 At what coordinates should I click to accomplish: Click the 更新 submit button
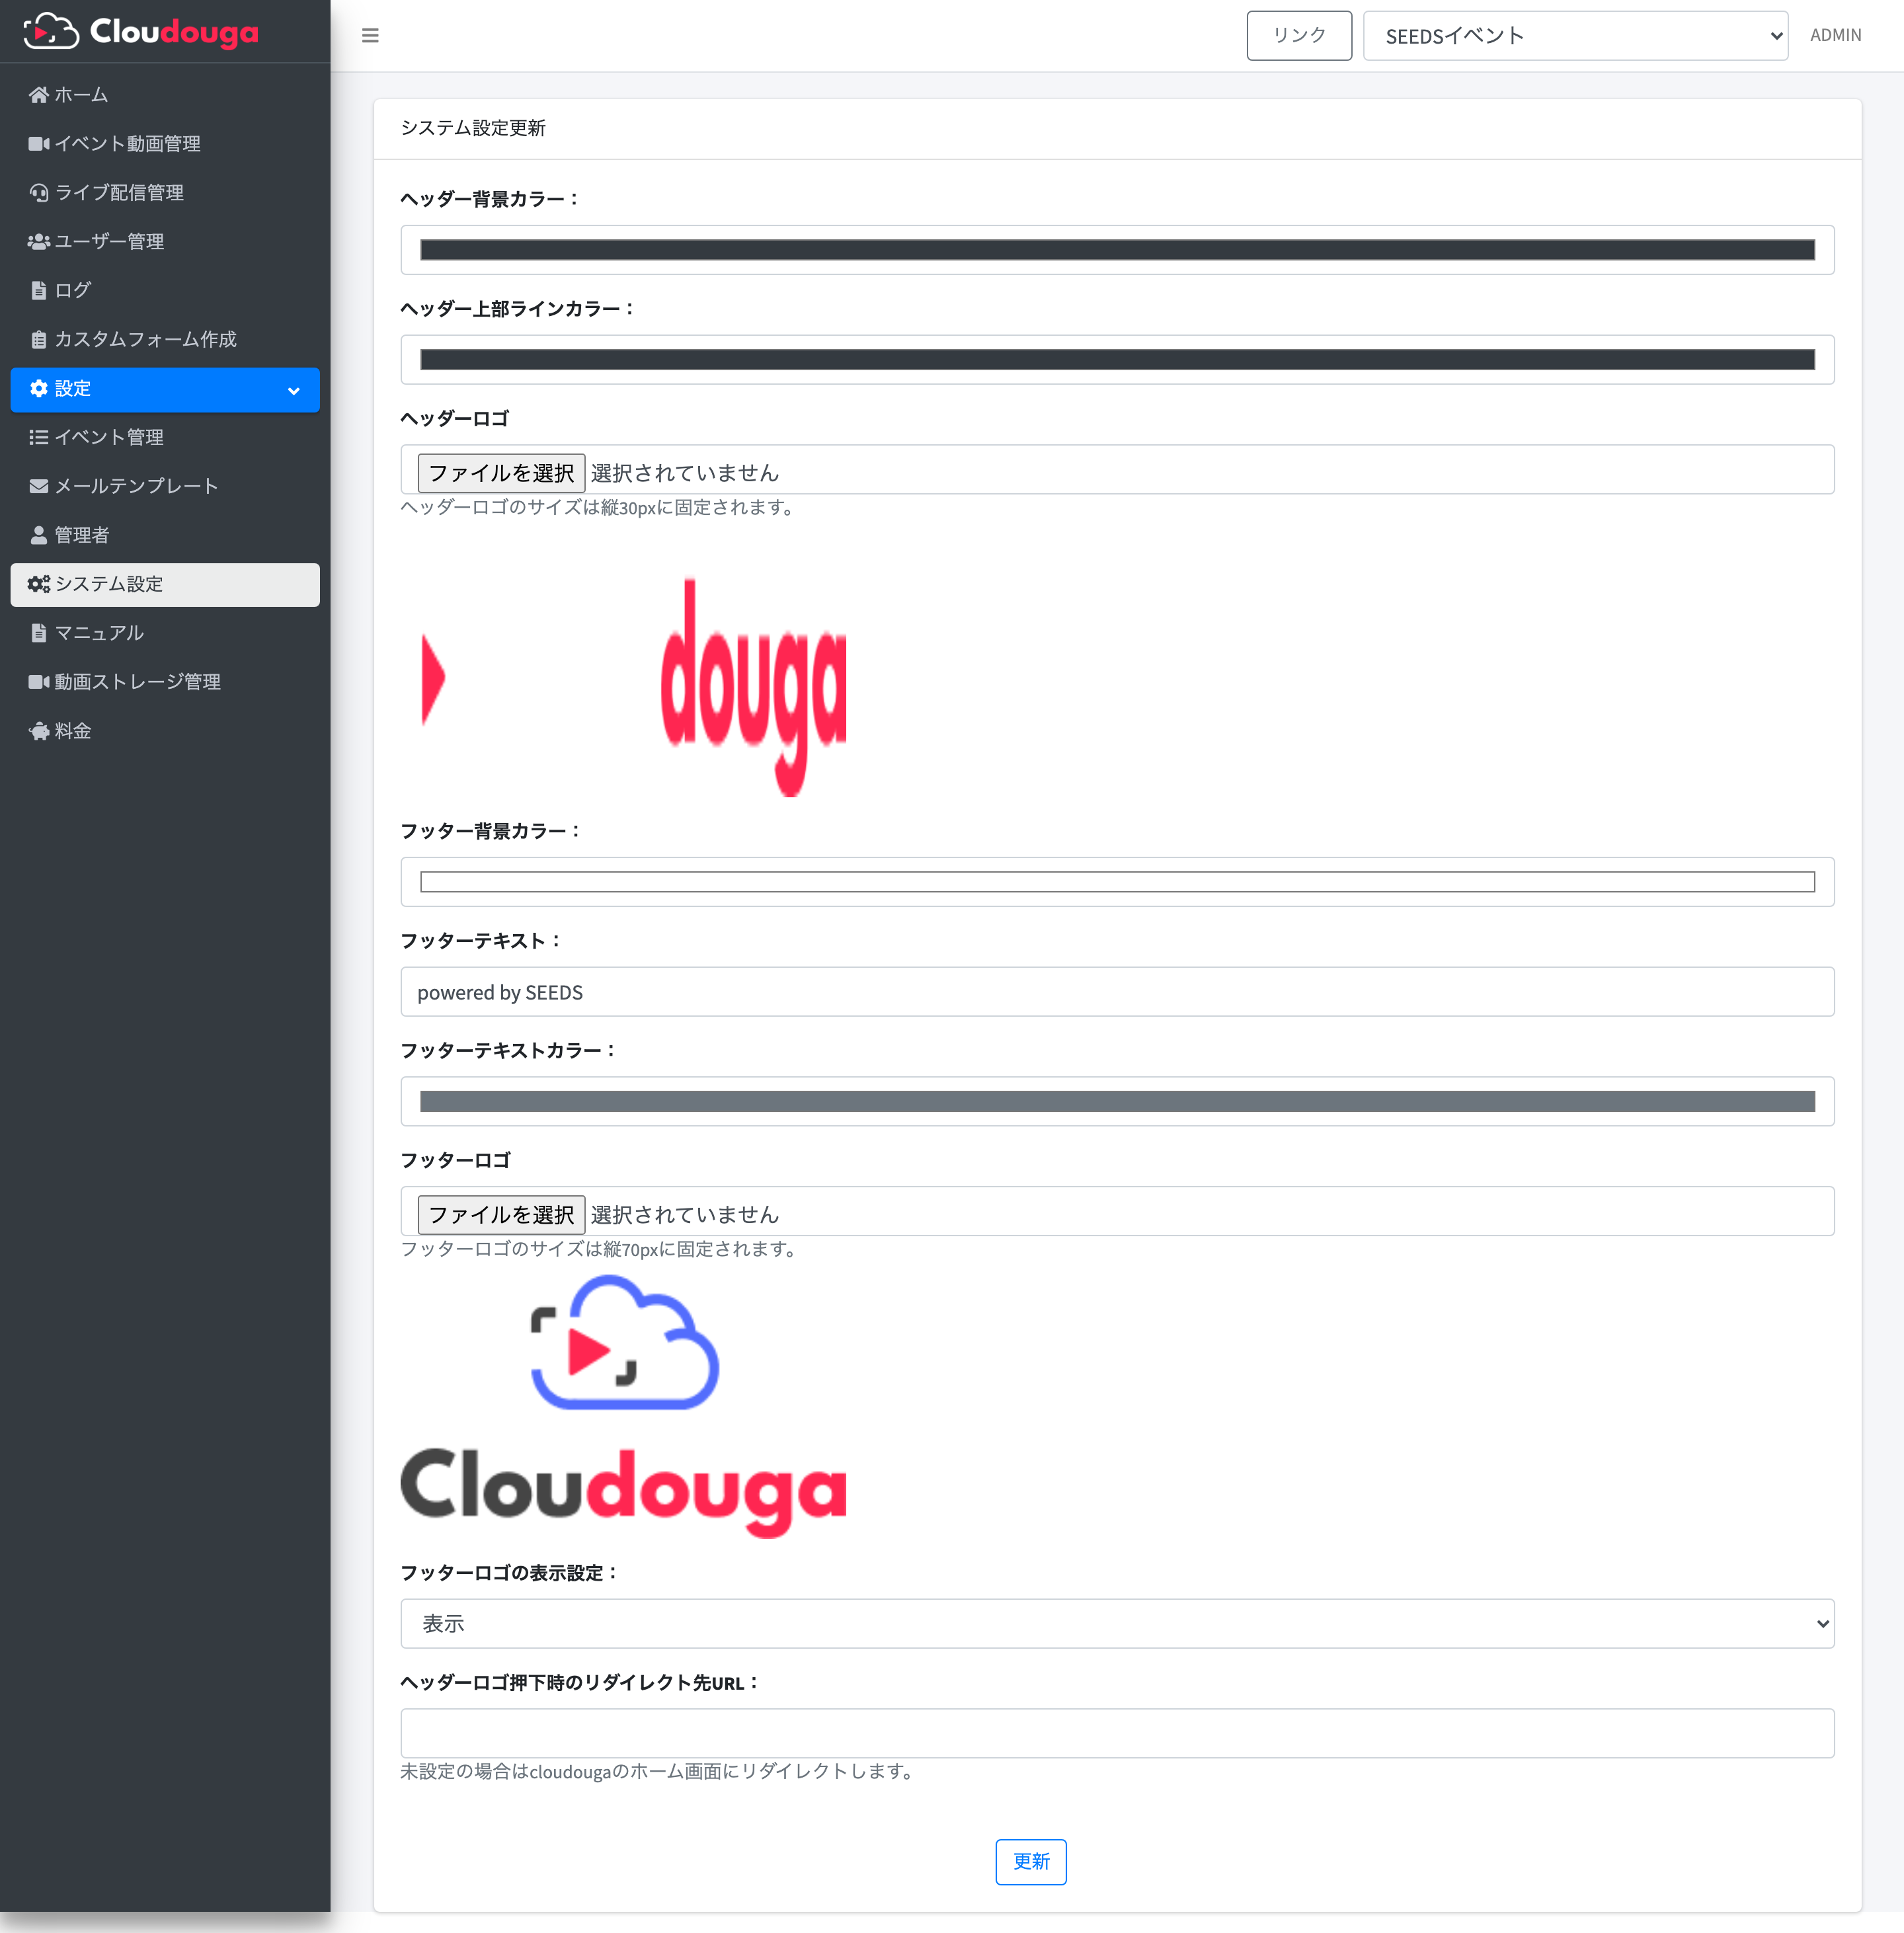(x=1031, y=1861)
